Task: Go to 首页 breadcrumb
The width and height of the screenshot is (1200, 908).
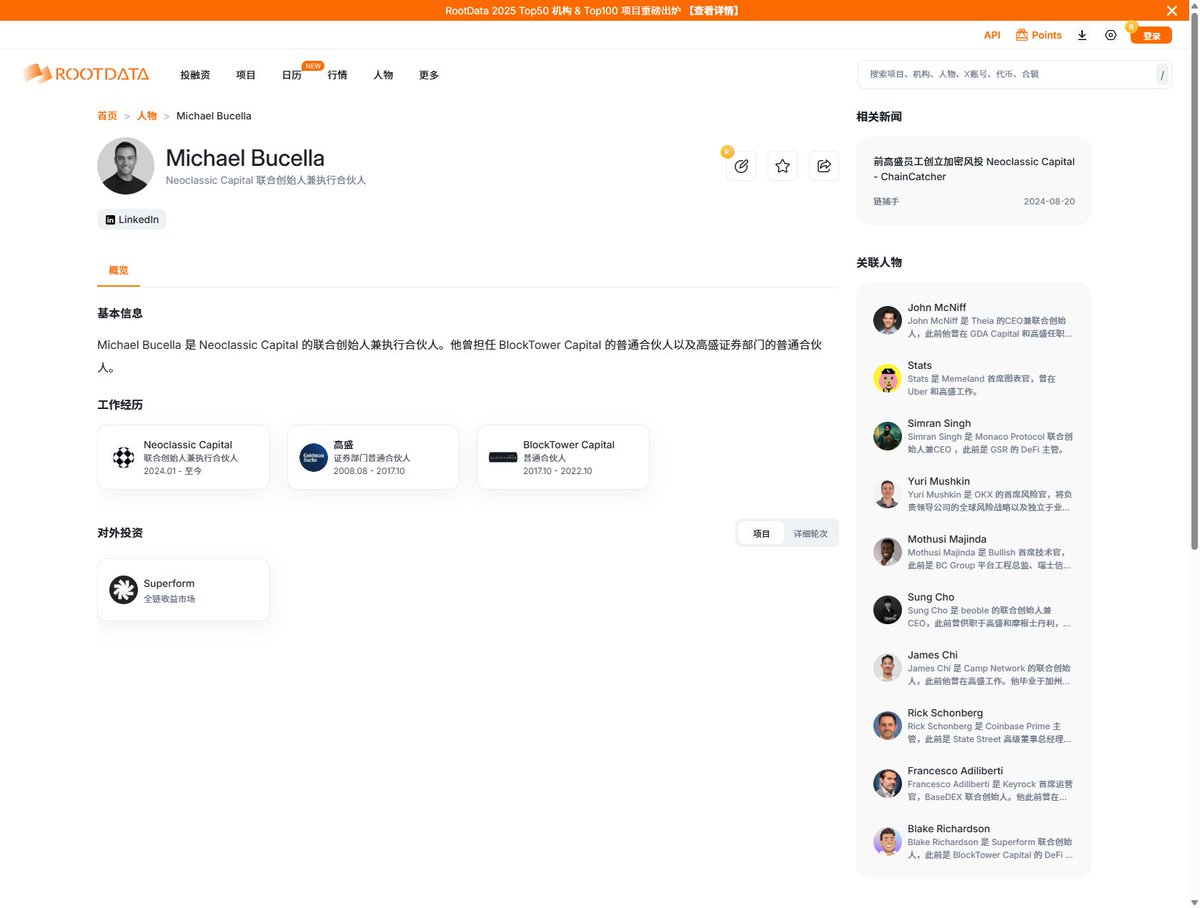Action: [107, 116]
